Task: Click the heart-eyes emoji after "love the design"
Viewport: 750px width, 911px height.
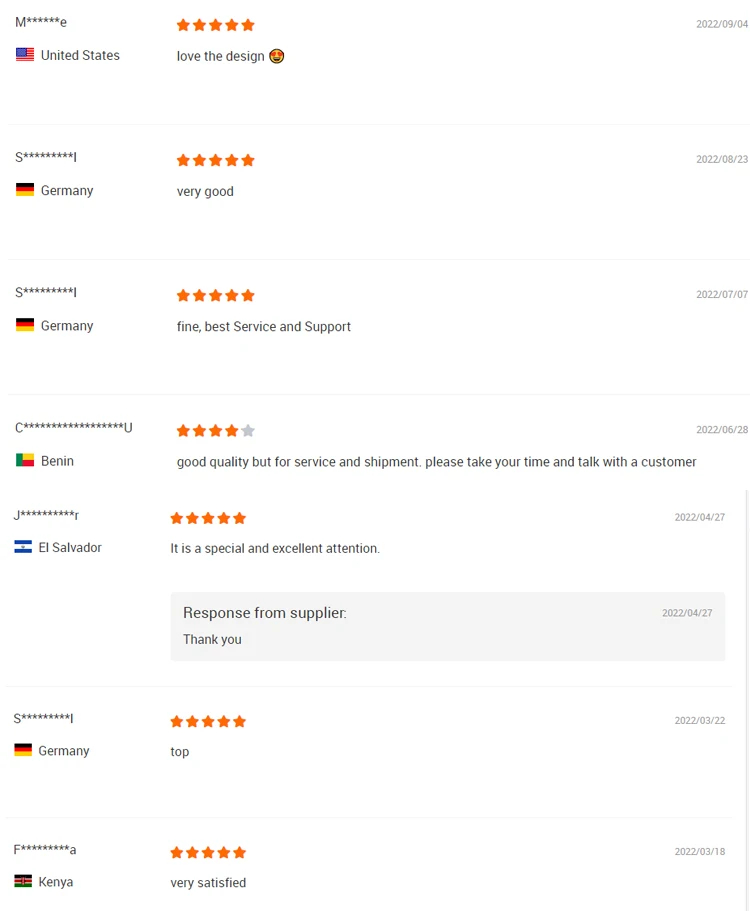Action: [x=277, y=56]
